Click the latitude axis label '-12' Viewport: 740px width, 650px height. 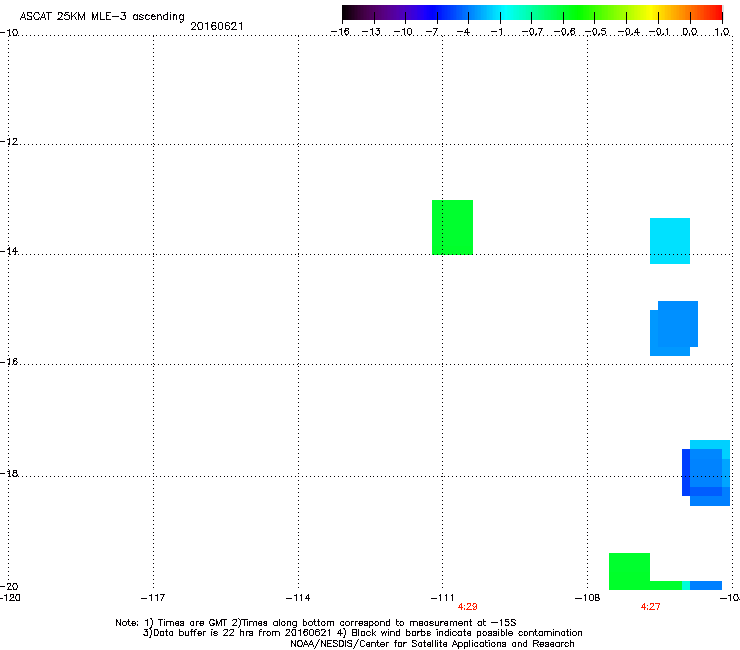tap(9, 142)
